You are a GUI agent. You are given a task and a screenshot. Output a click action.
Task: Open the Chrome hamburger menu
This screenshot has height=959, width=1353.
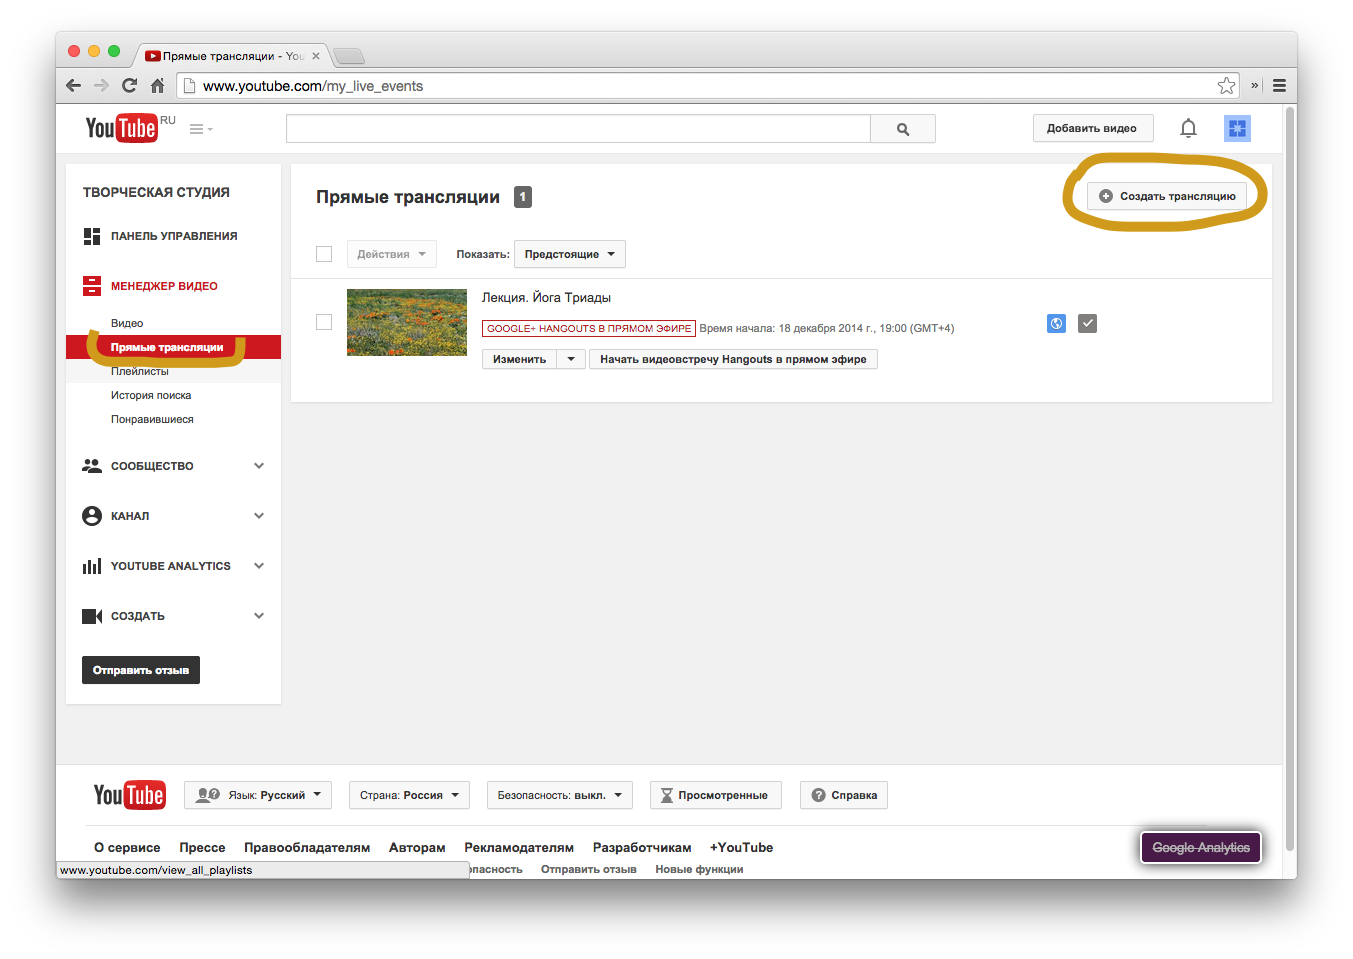point(1279,86)
